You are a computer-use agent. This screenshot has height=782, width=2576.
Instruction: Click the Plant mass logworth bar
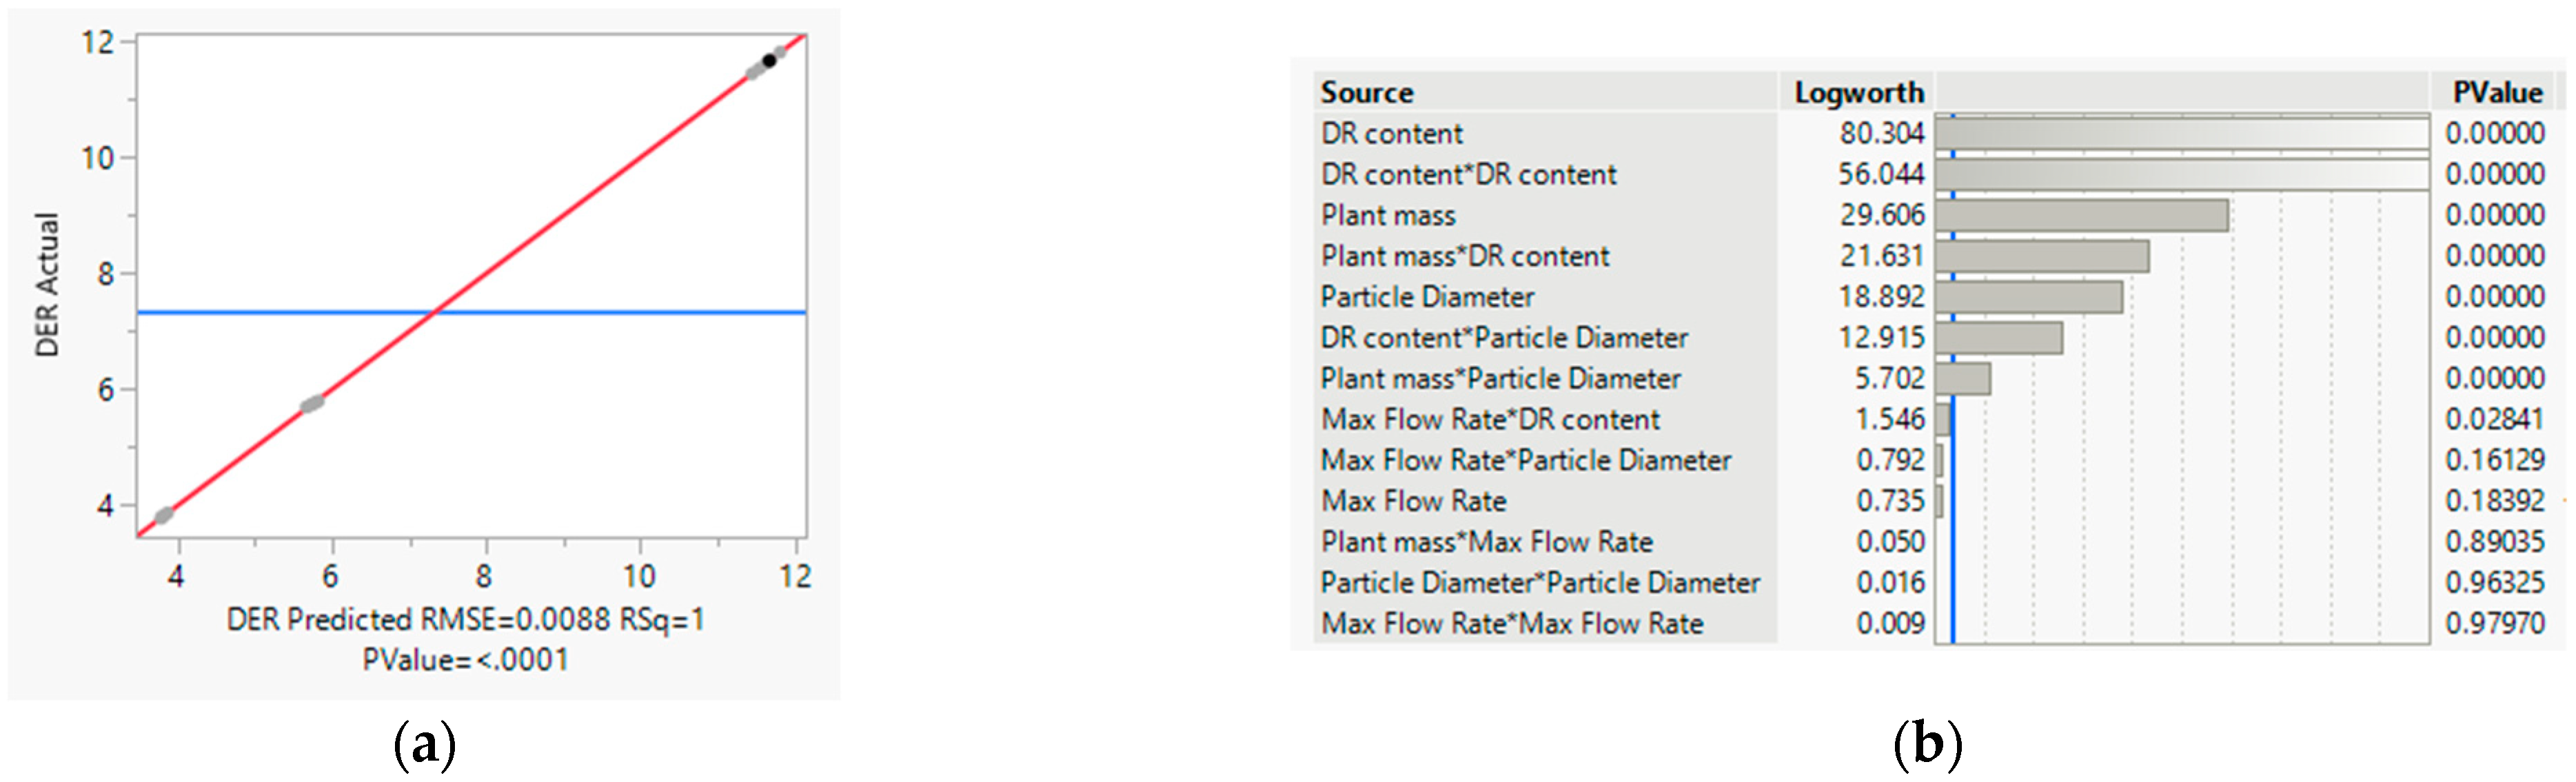click(2080, 216)
